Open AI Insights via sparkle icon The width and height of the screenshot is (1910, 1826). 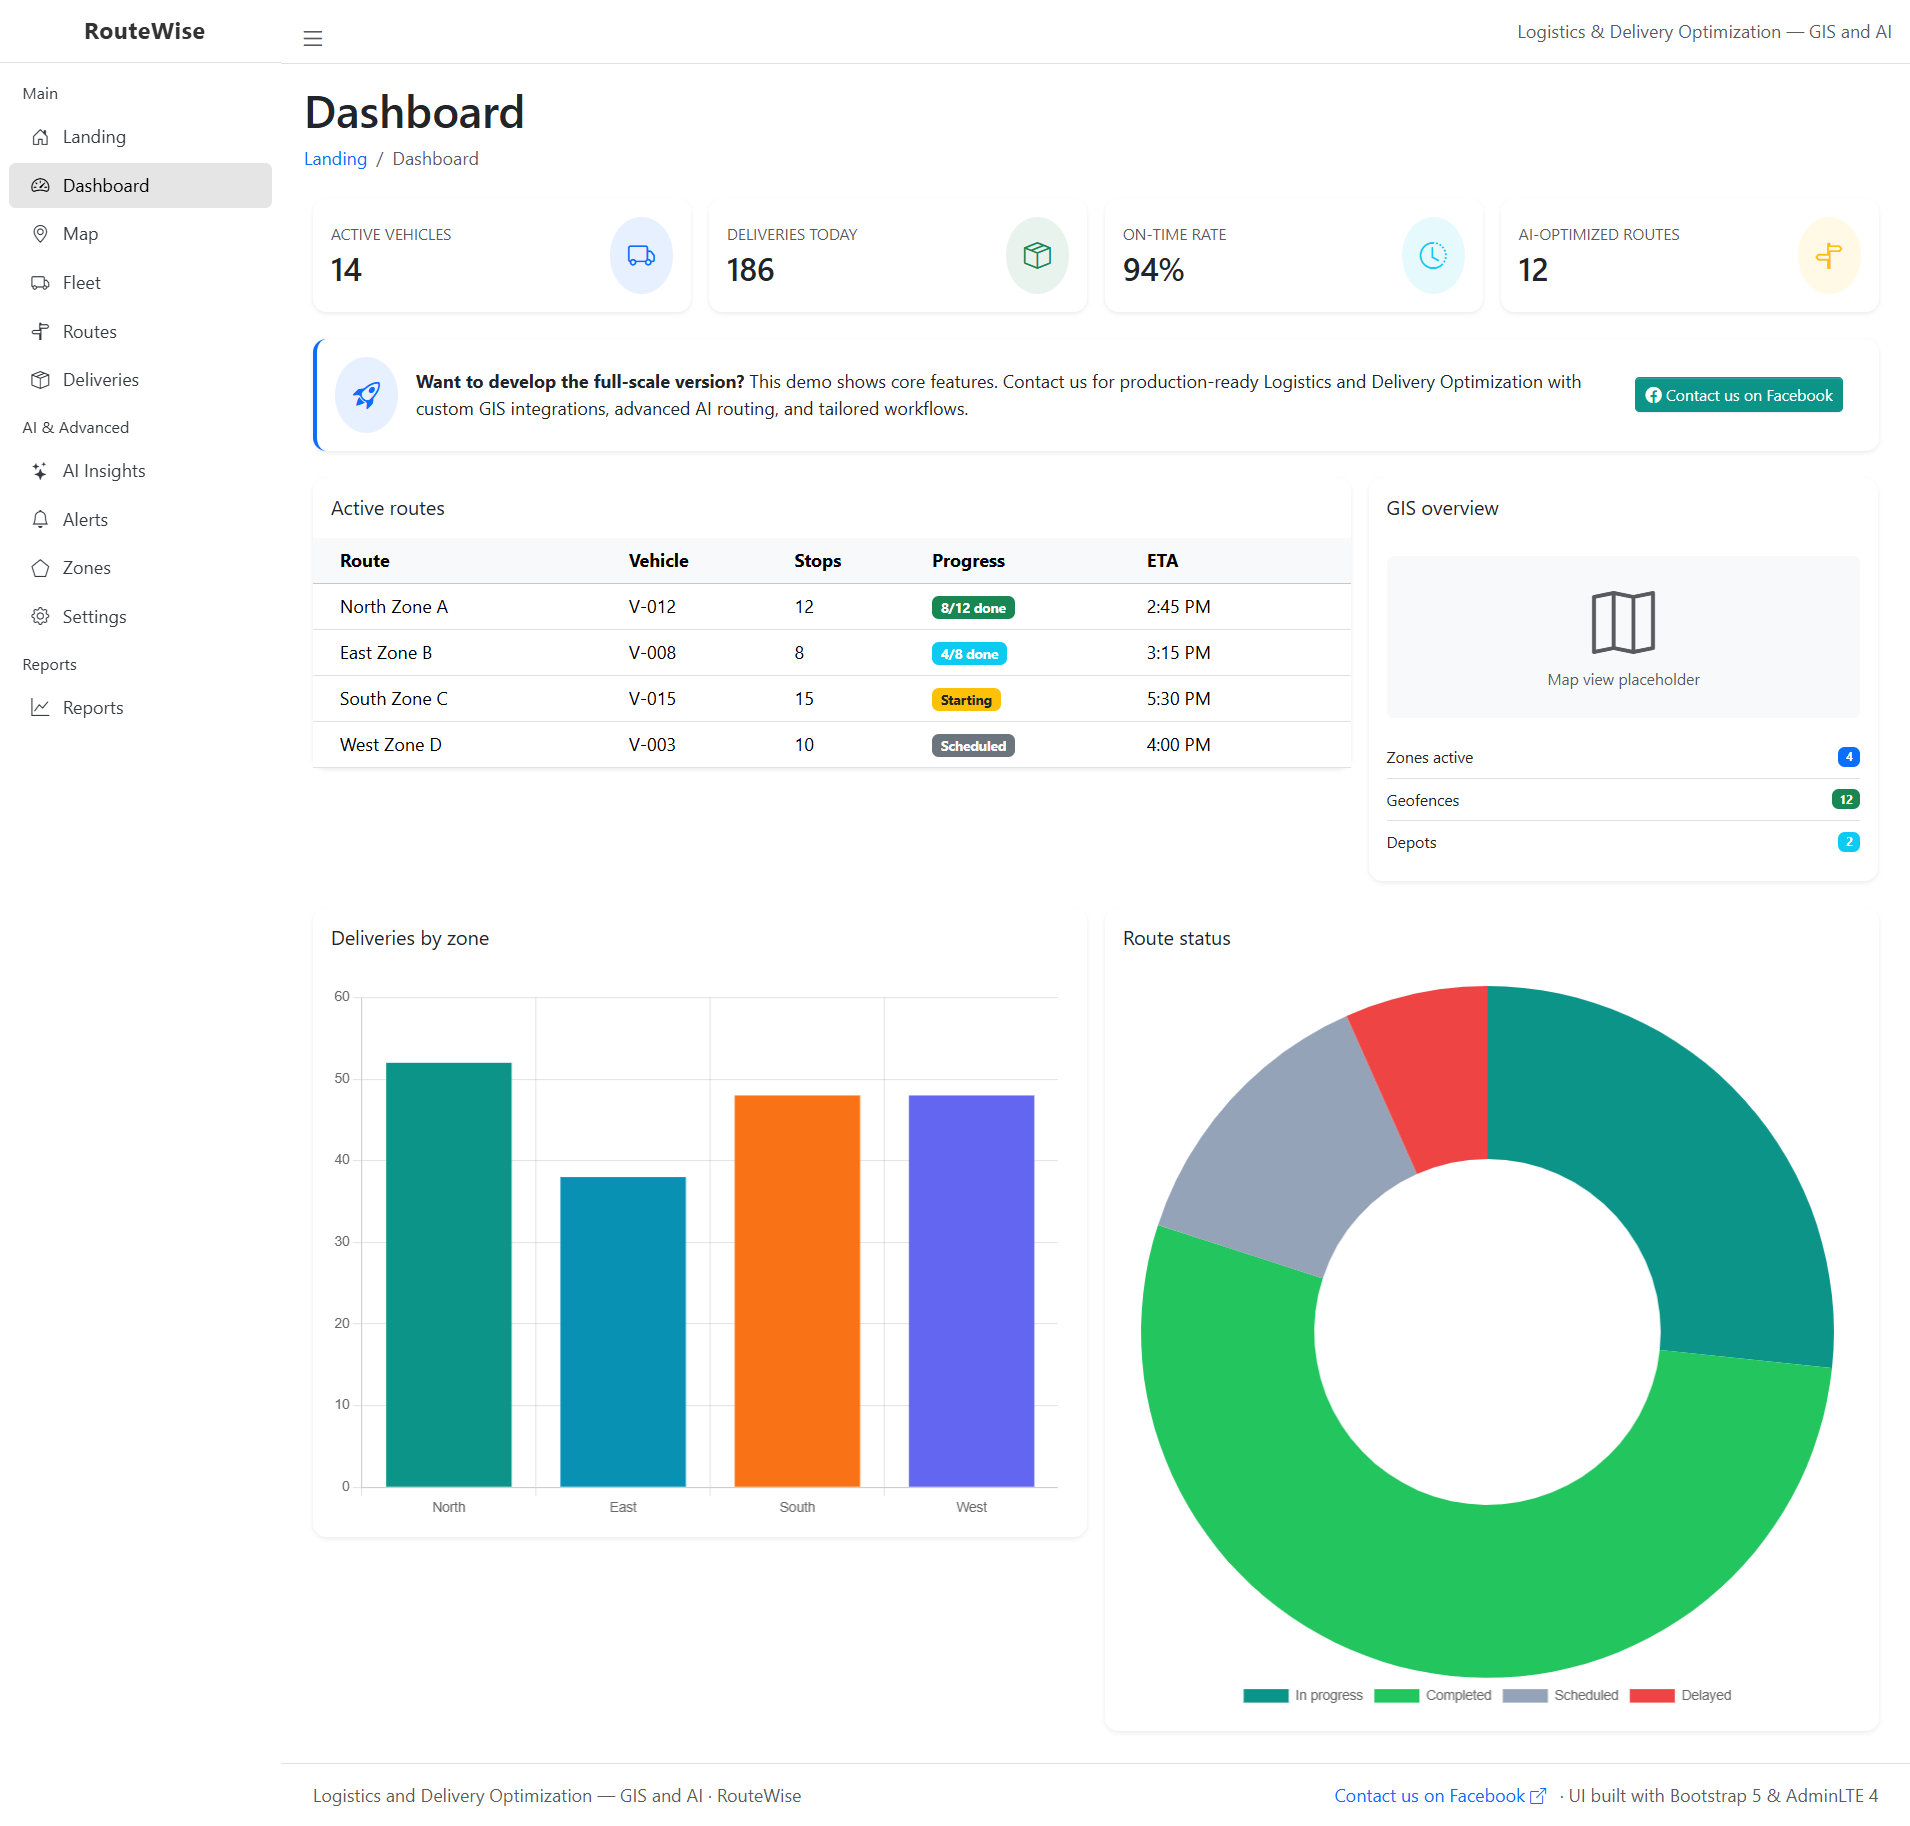(41, 470)
